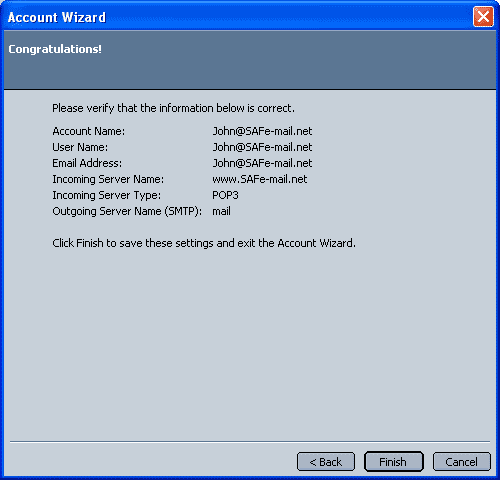Select the www.SAFe-mail.net server value
Image resolution: width=500 pixels, height=480 pixels.
(x=260, y=179)
